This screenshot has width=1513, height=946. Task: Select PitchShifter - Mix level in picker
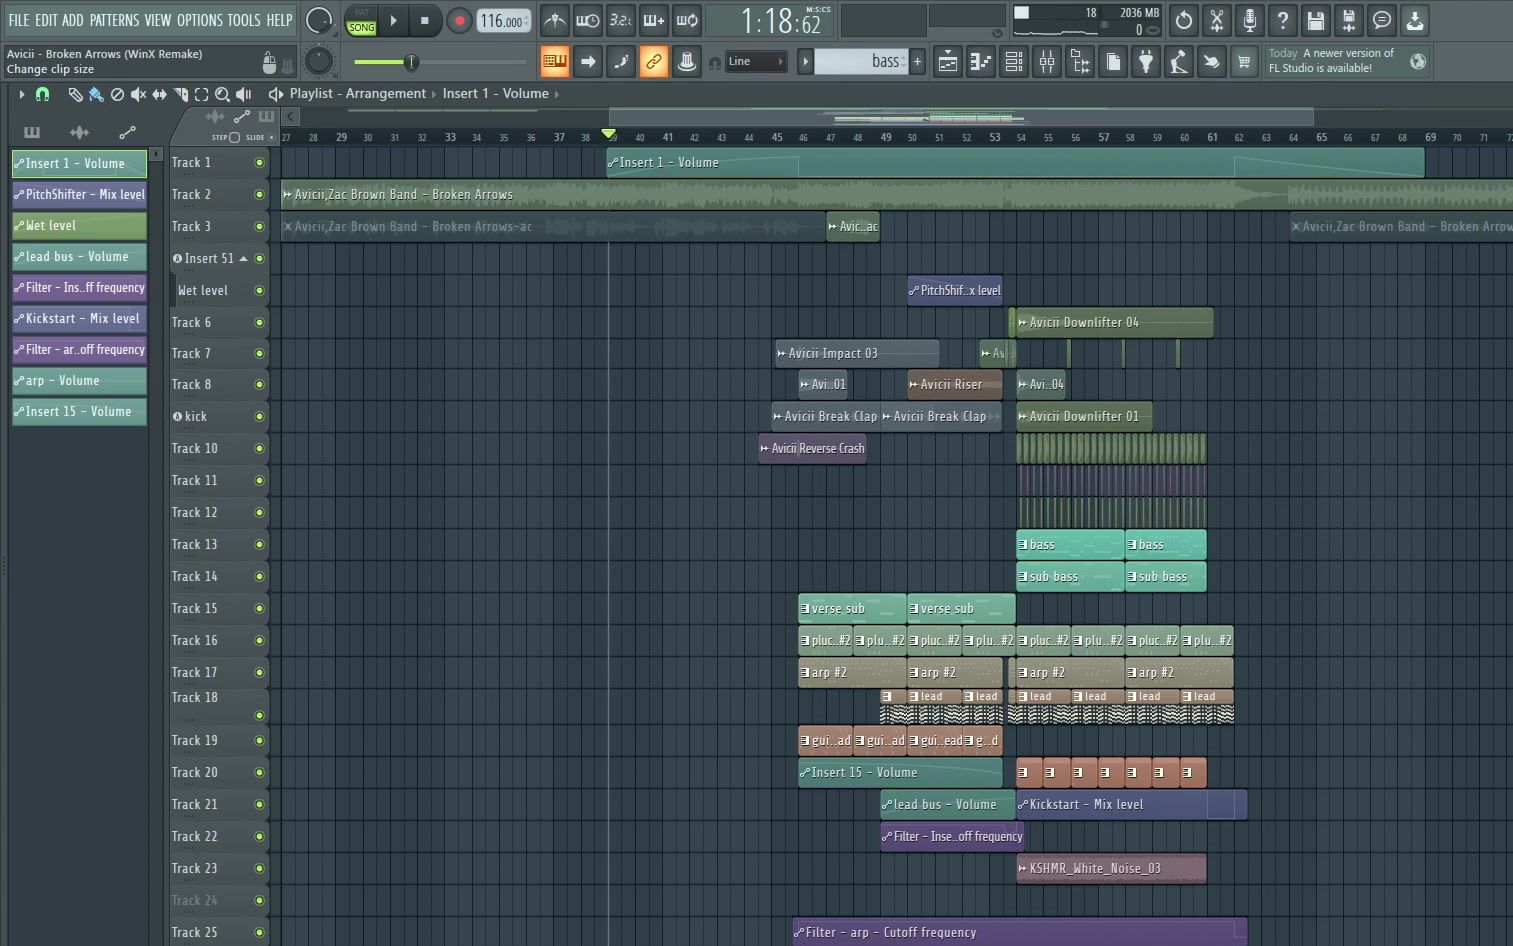coord(79,194)
